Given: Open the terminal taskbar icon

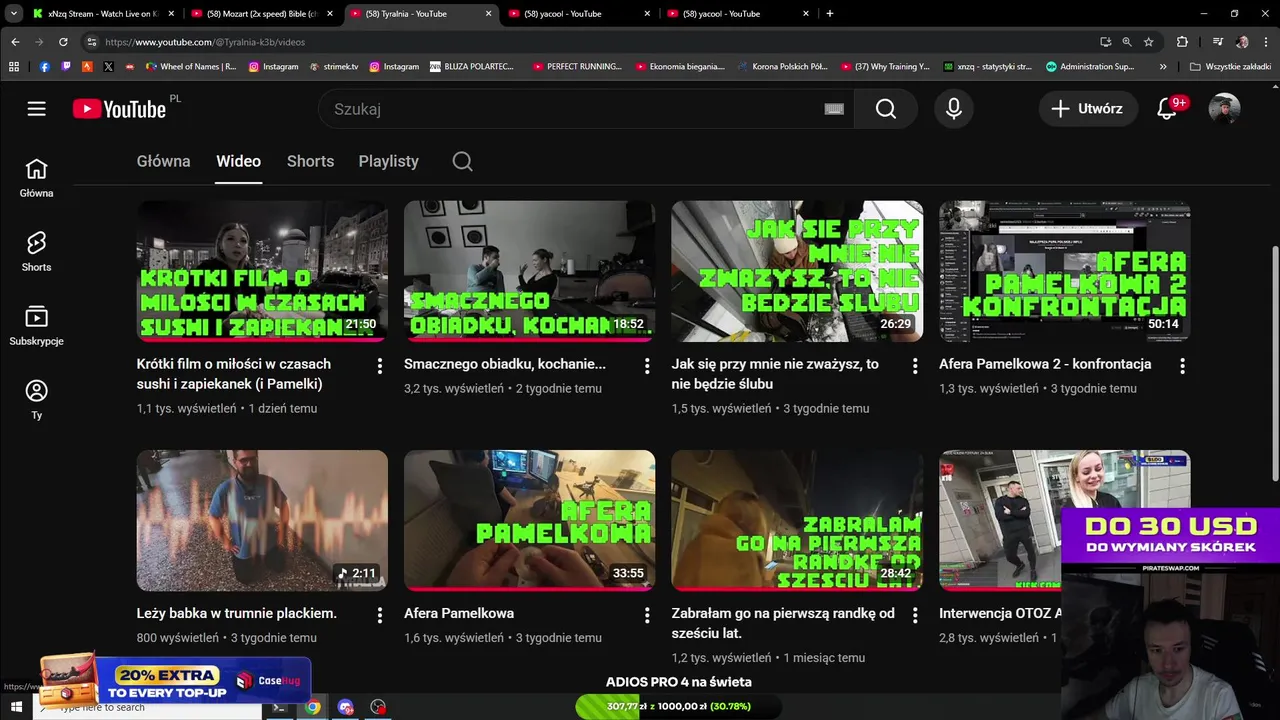Looking at the screenshot, I should 279,707.
